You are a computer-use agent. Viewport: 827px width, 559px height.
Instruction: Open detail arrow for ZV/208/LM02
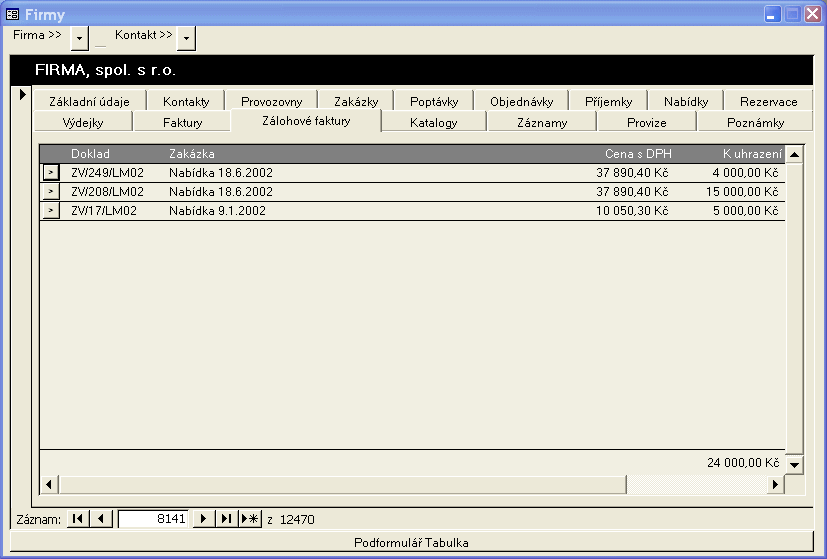51,192
